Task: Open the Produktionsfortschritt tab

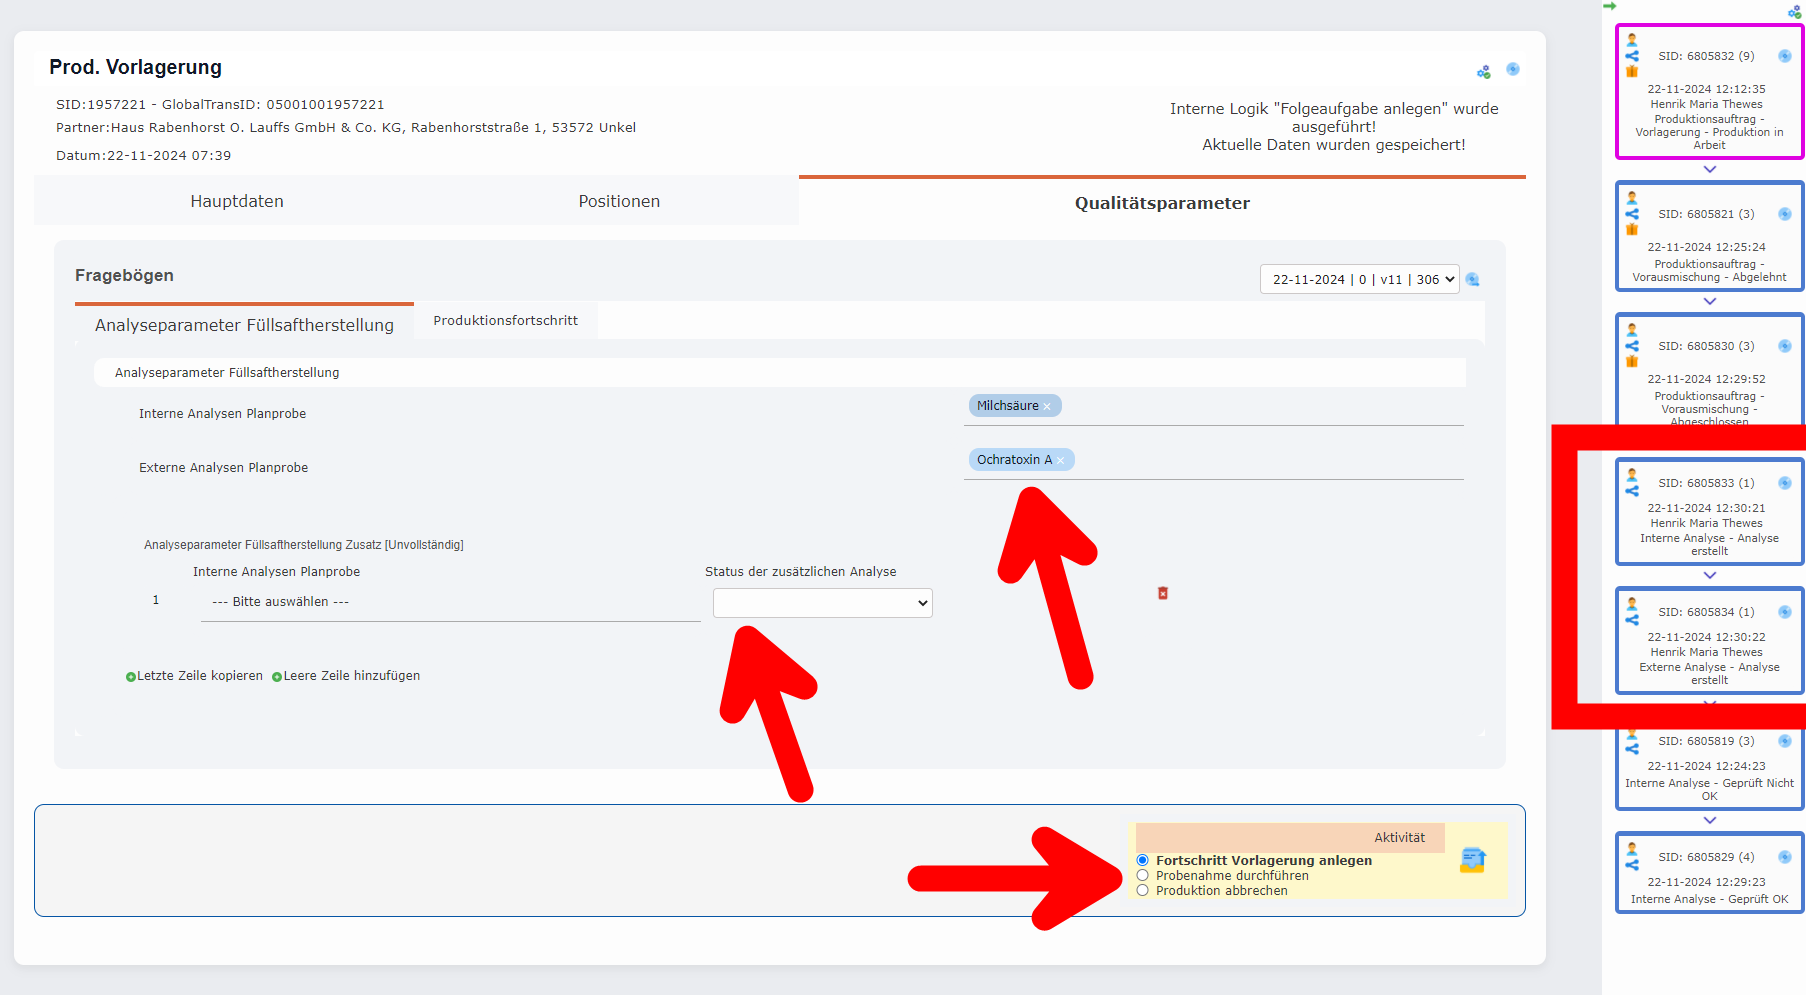Action: (x=505, y=320)
